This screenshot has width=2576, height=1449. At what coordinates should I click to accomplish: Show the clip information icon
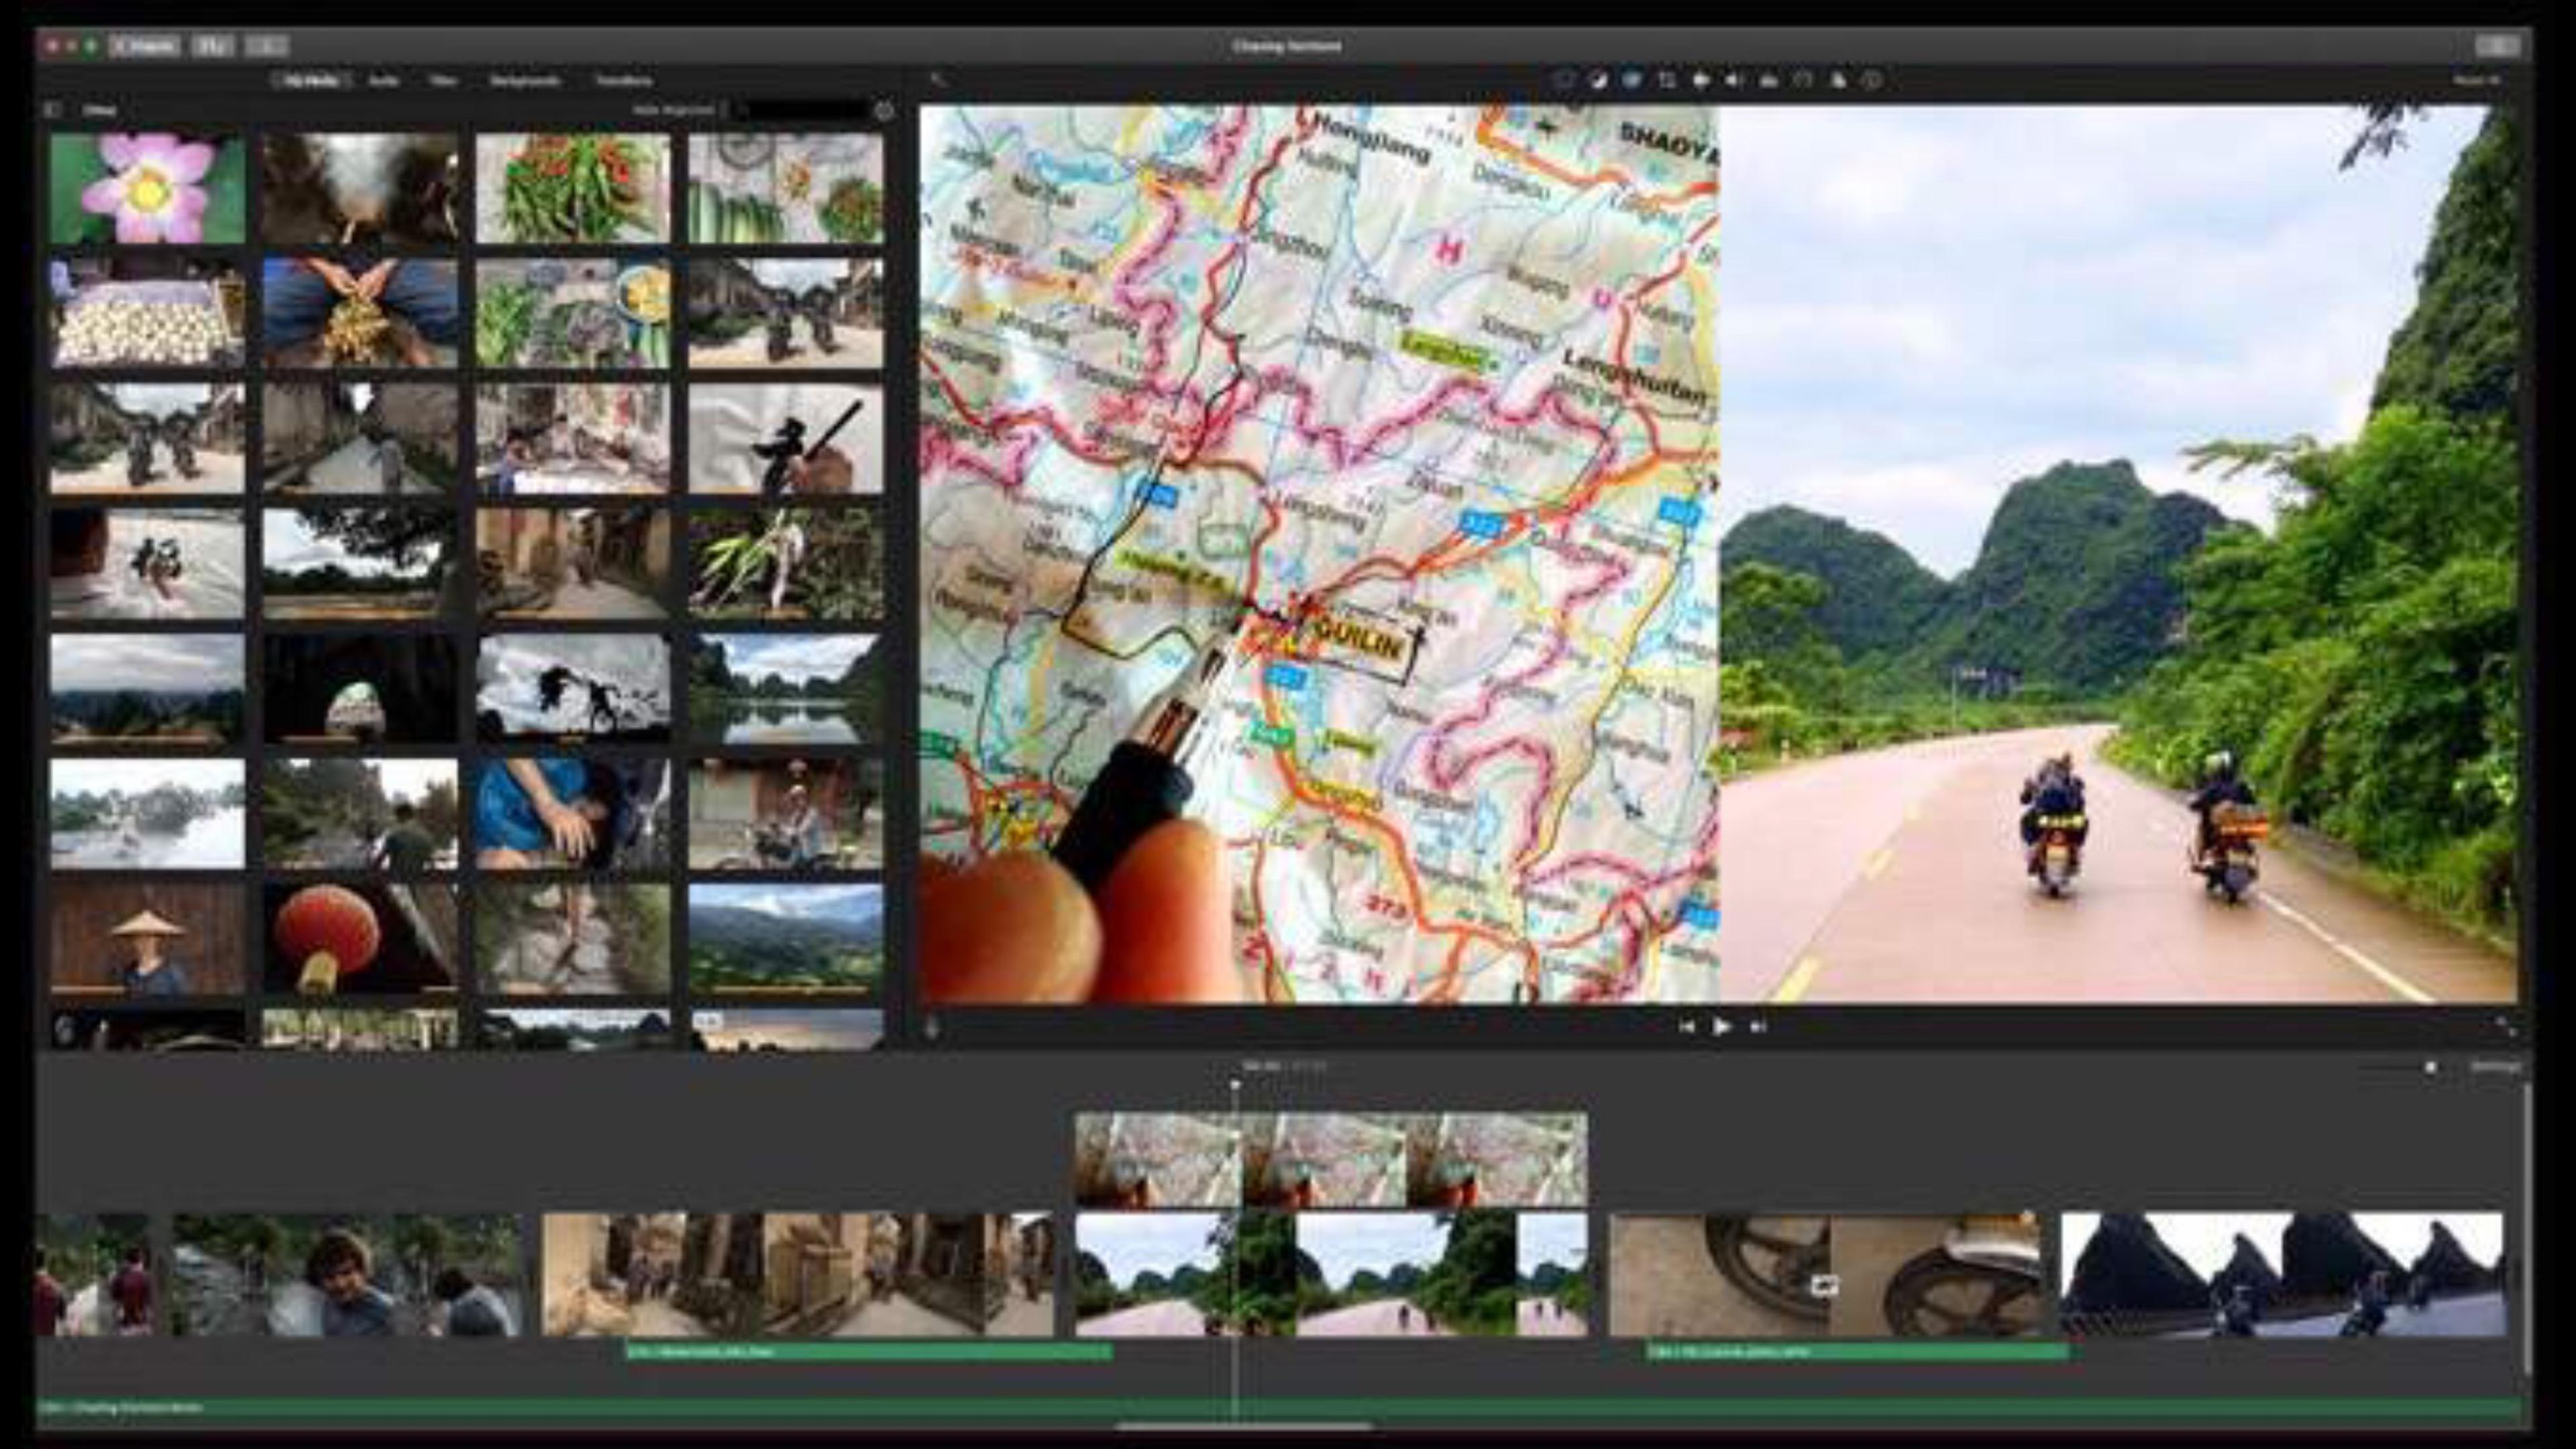pyautogui.click(x=1873, y=80)
